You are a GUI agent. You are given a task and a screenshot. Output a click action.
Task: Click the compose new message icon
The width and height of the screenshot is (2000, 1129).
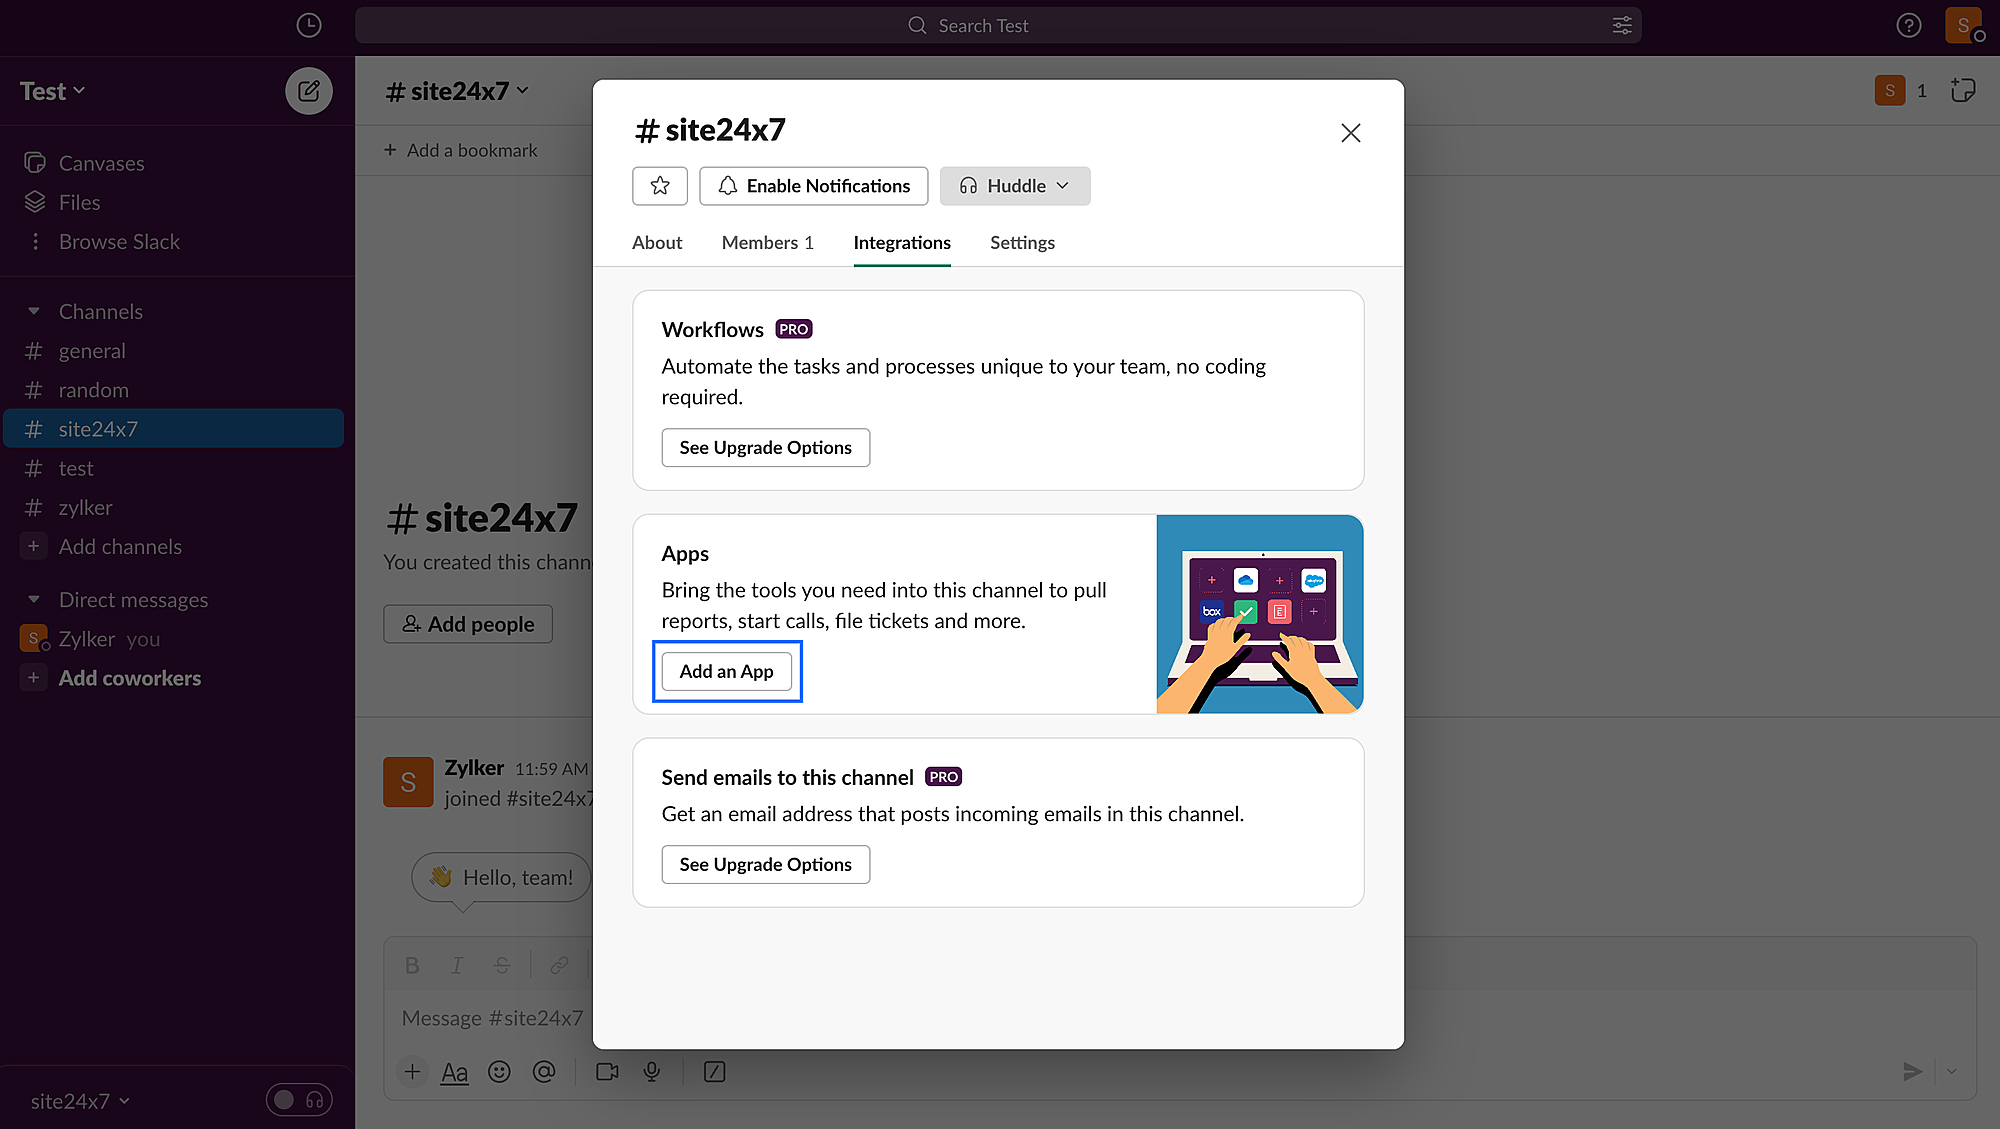click(309, 91)
